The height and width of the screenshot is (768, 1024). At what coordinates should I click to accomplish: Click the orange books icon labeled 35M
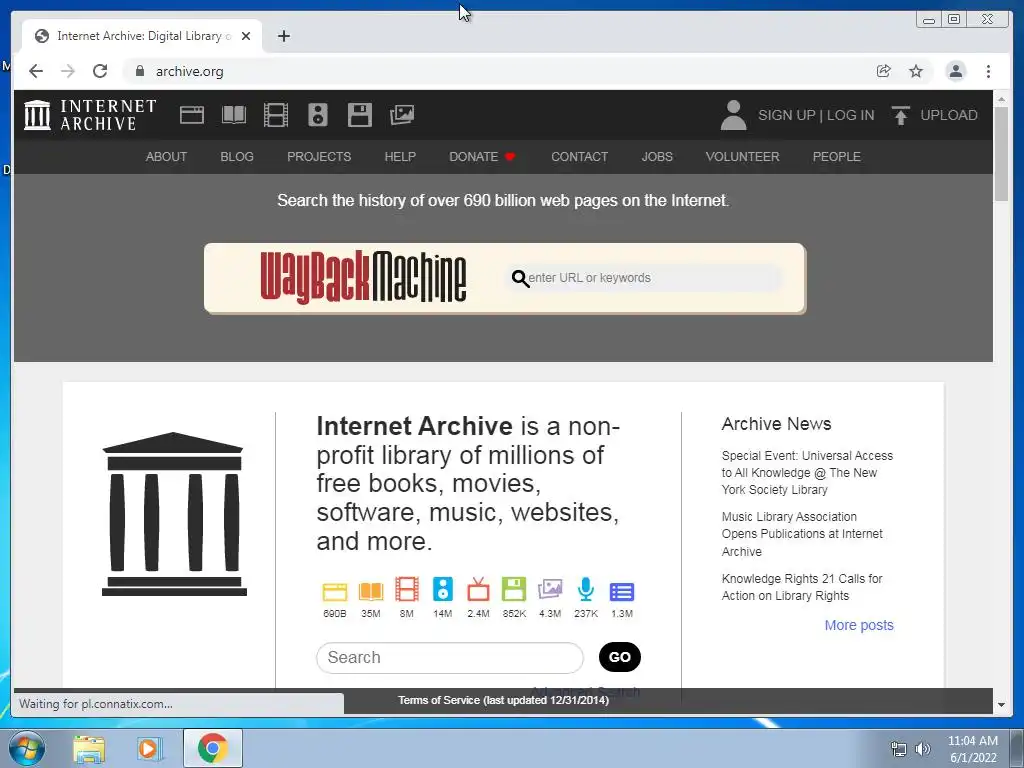[x=370, y=591]
